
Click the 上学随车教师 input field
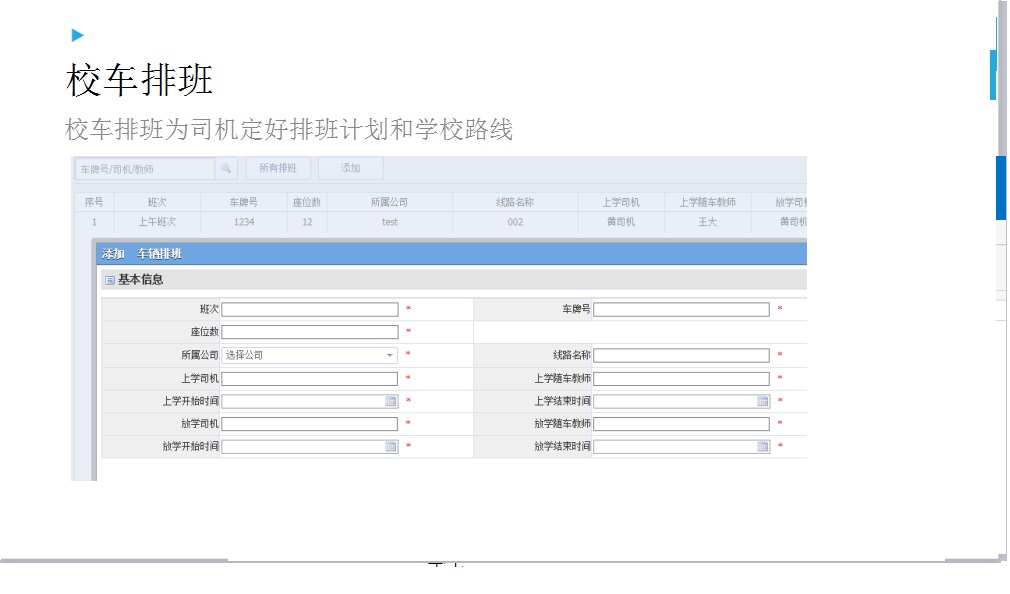coord(681,378)
